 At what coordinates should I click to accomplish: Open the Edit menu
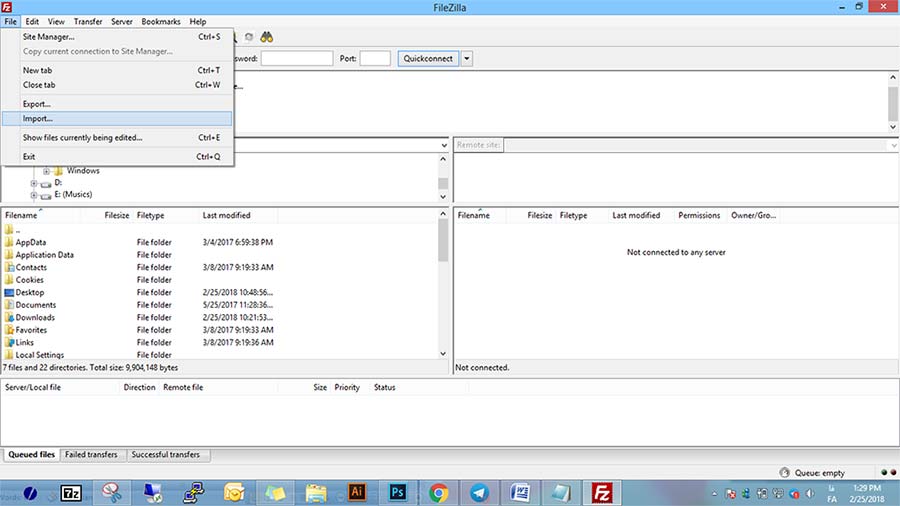coord(32,21)
